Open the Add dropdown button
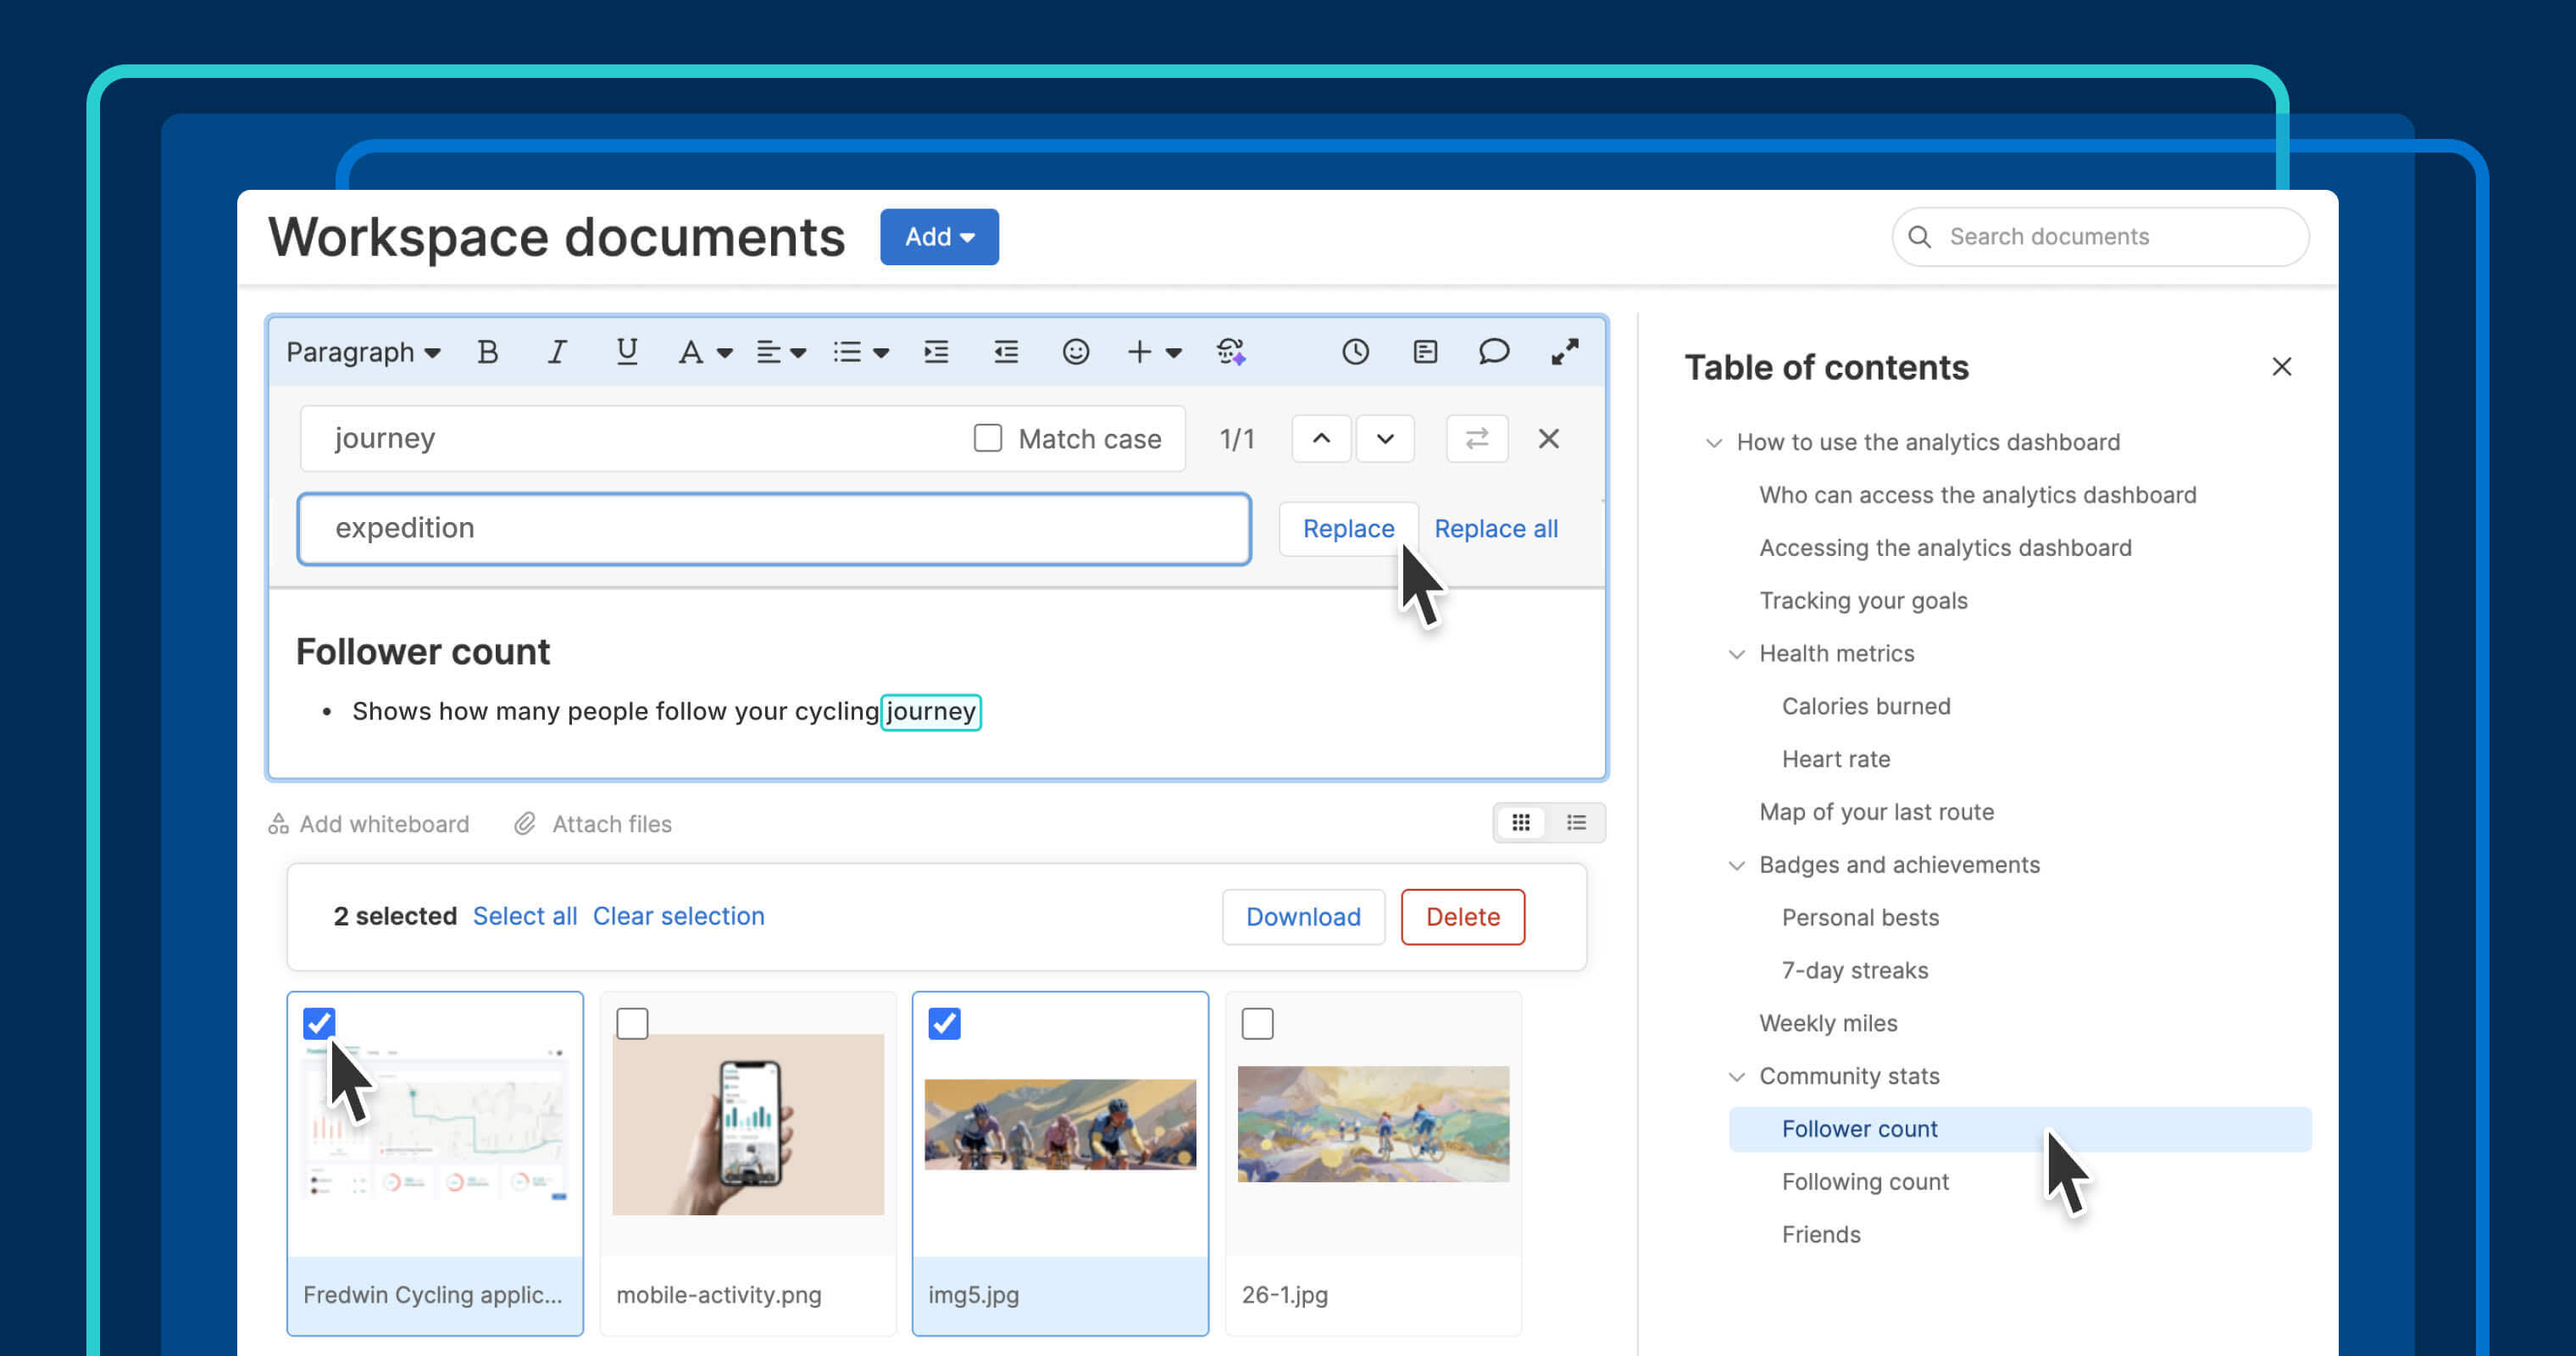This screenshot has width=2576, height=1356. coord(939,237)
